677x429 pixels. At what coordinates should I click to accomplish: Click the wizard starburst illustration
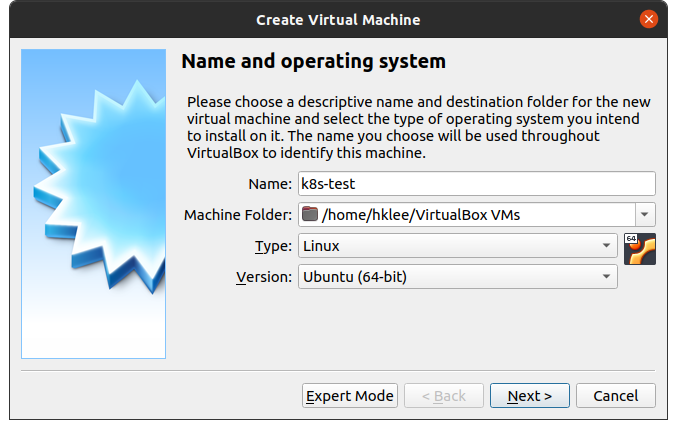tap(94, 204)
